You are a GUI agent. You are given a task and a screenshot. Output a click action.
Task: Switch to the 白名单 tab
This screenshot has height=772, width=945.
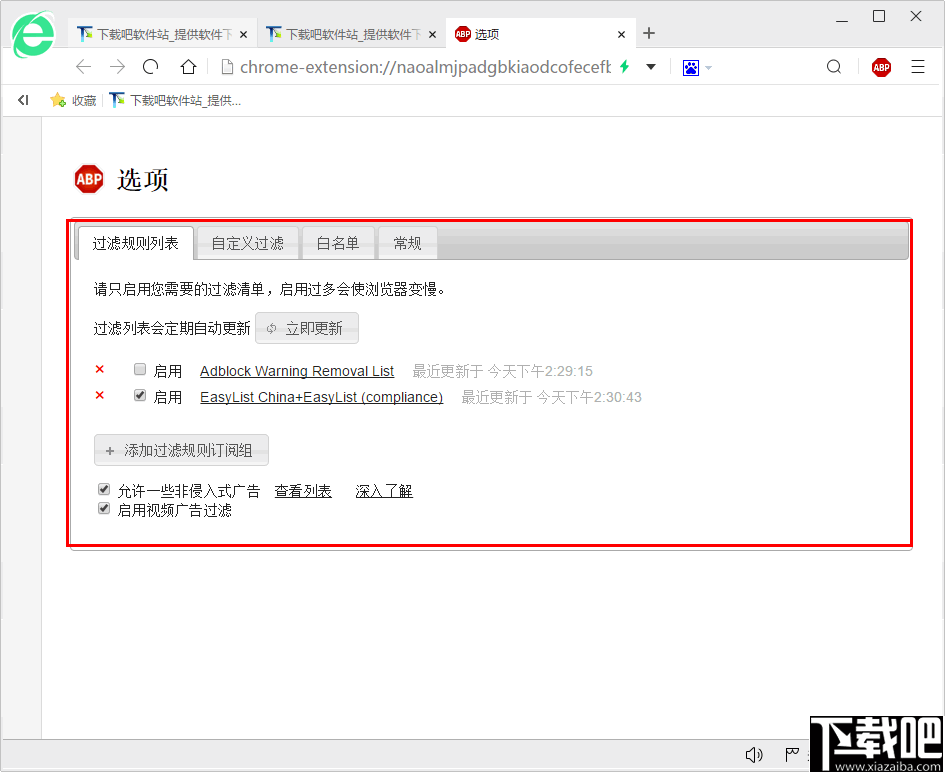coord(338,242)
